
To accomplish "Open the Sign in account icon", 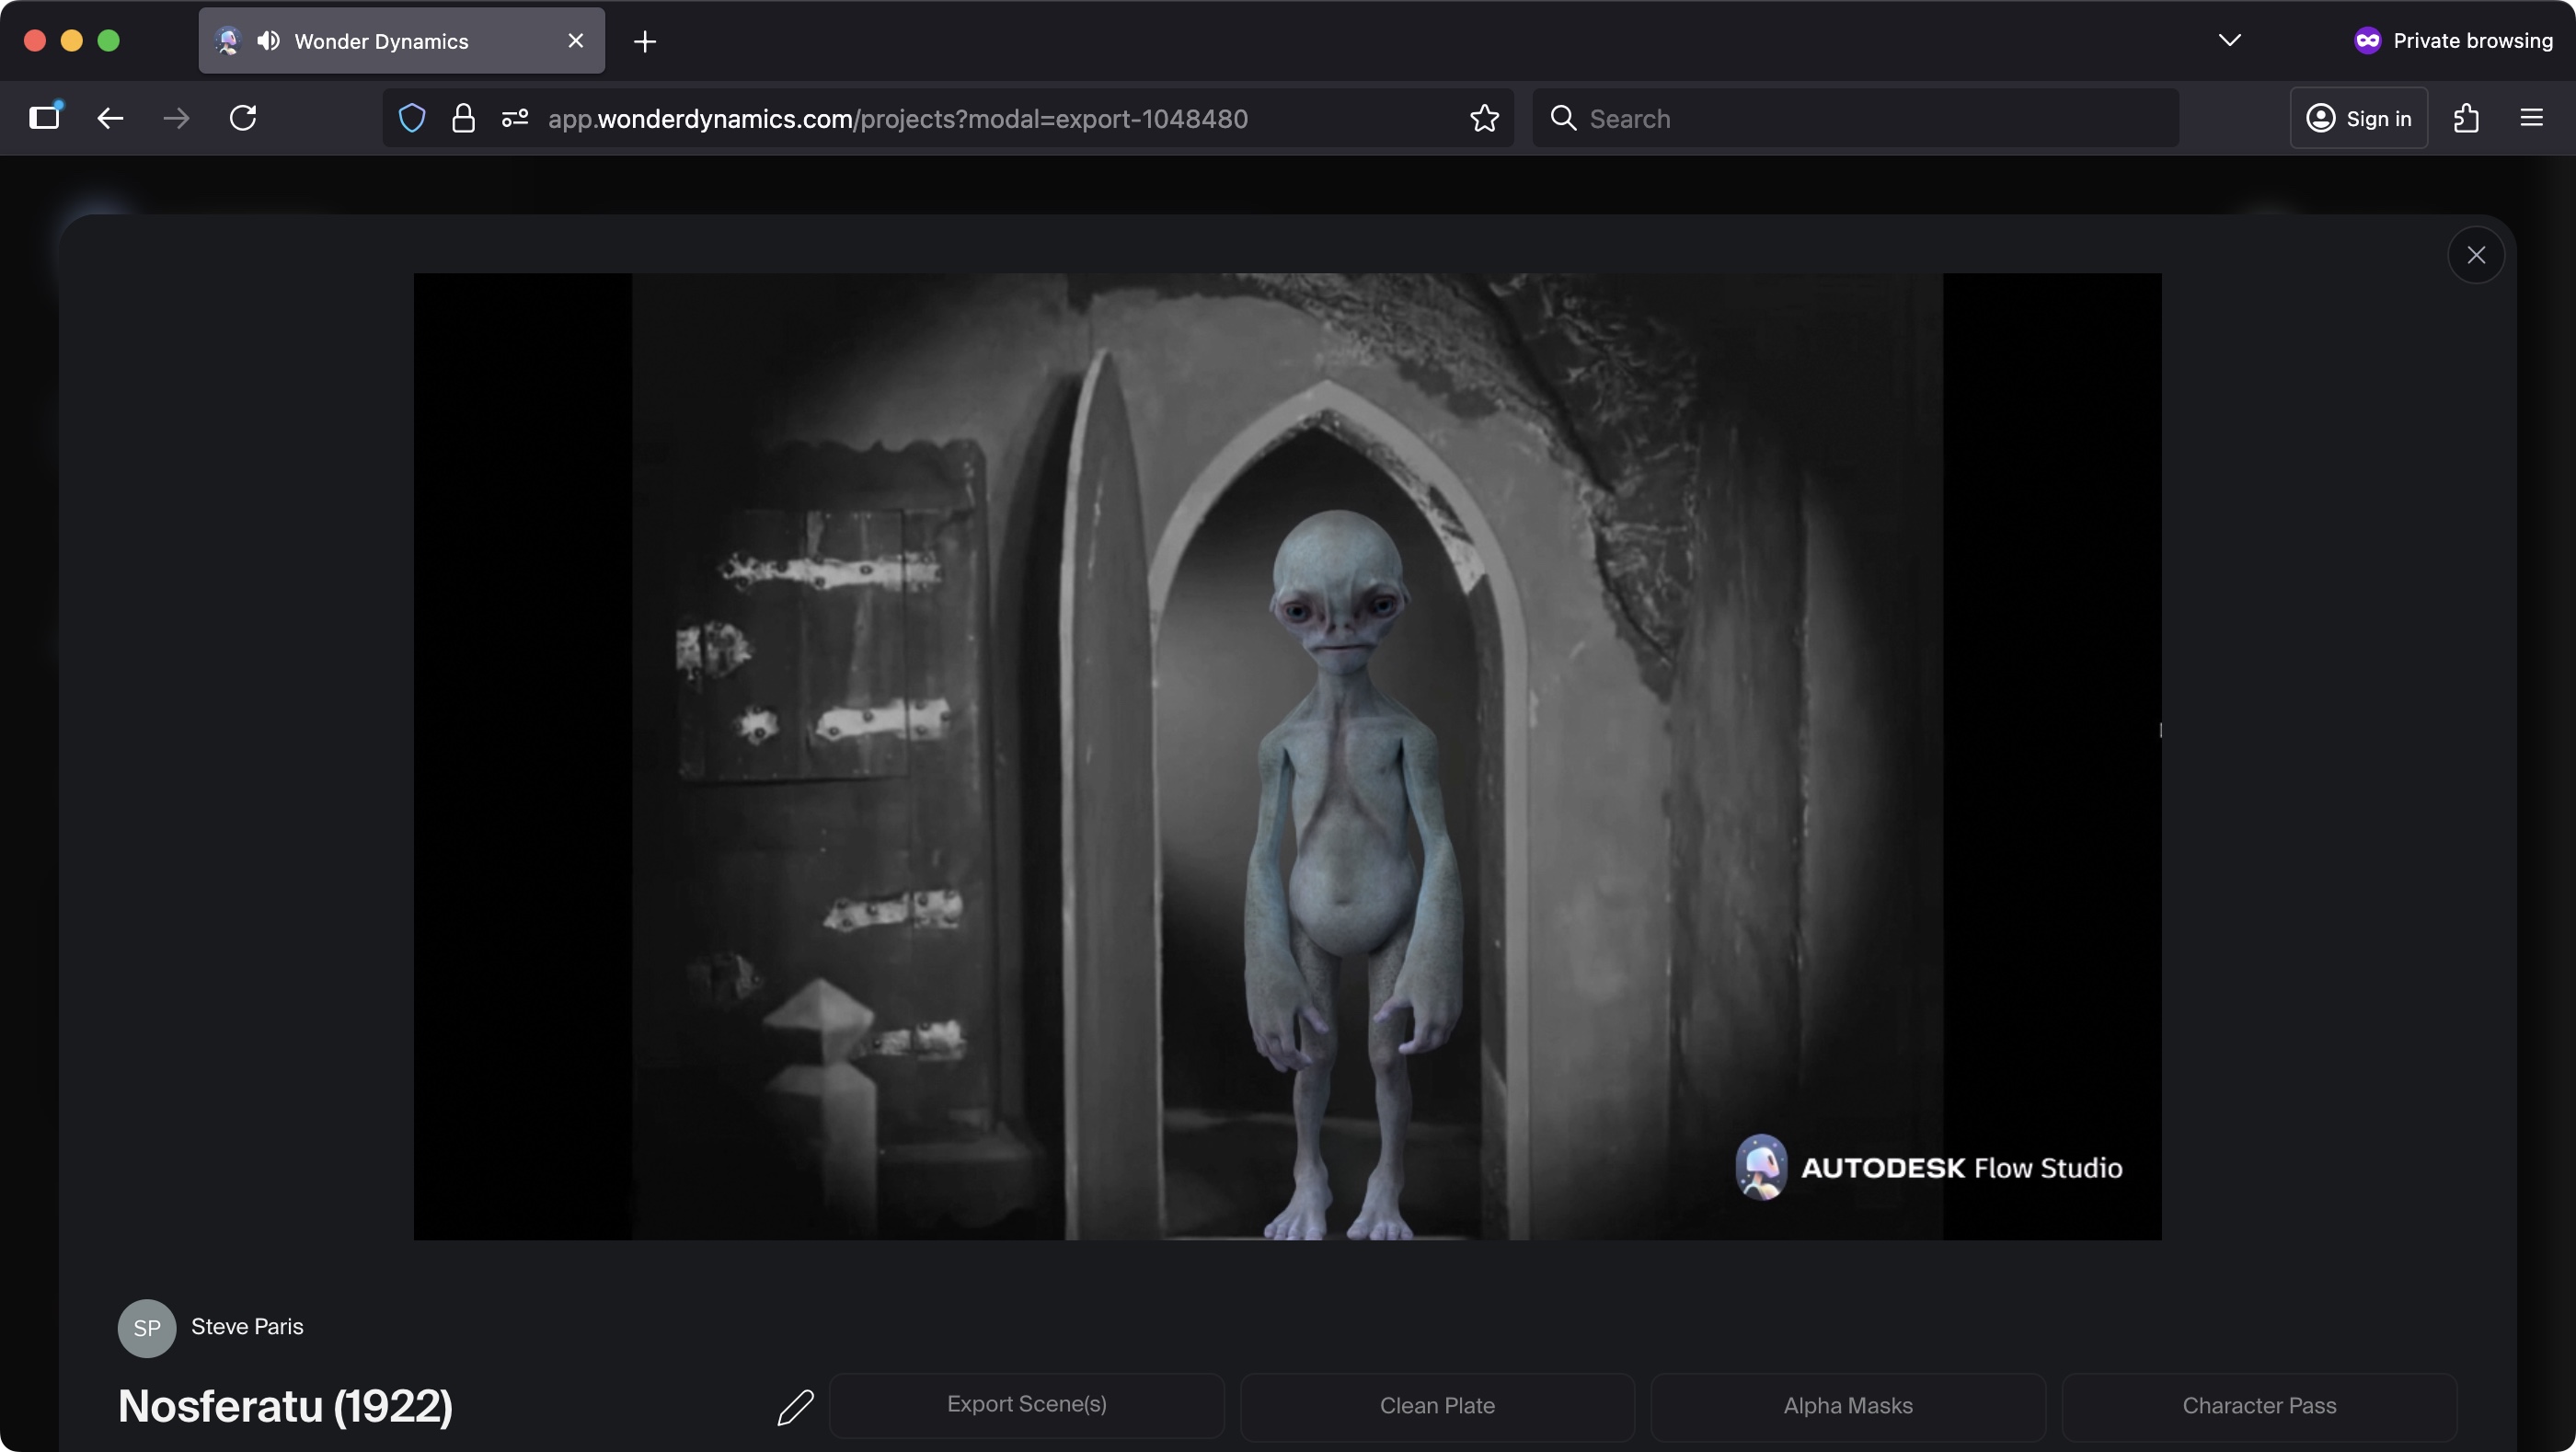I will tap(2322, 117).
